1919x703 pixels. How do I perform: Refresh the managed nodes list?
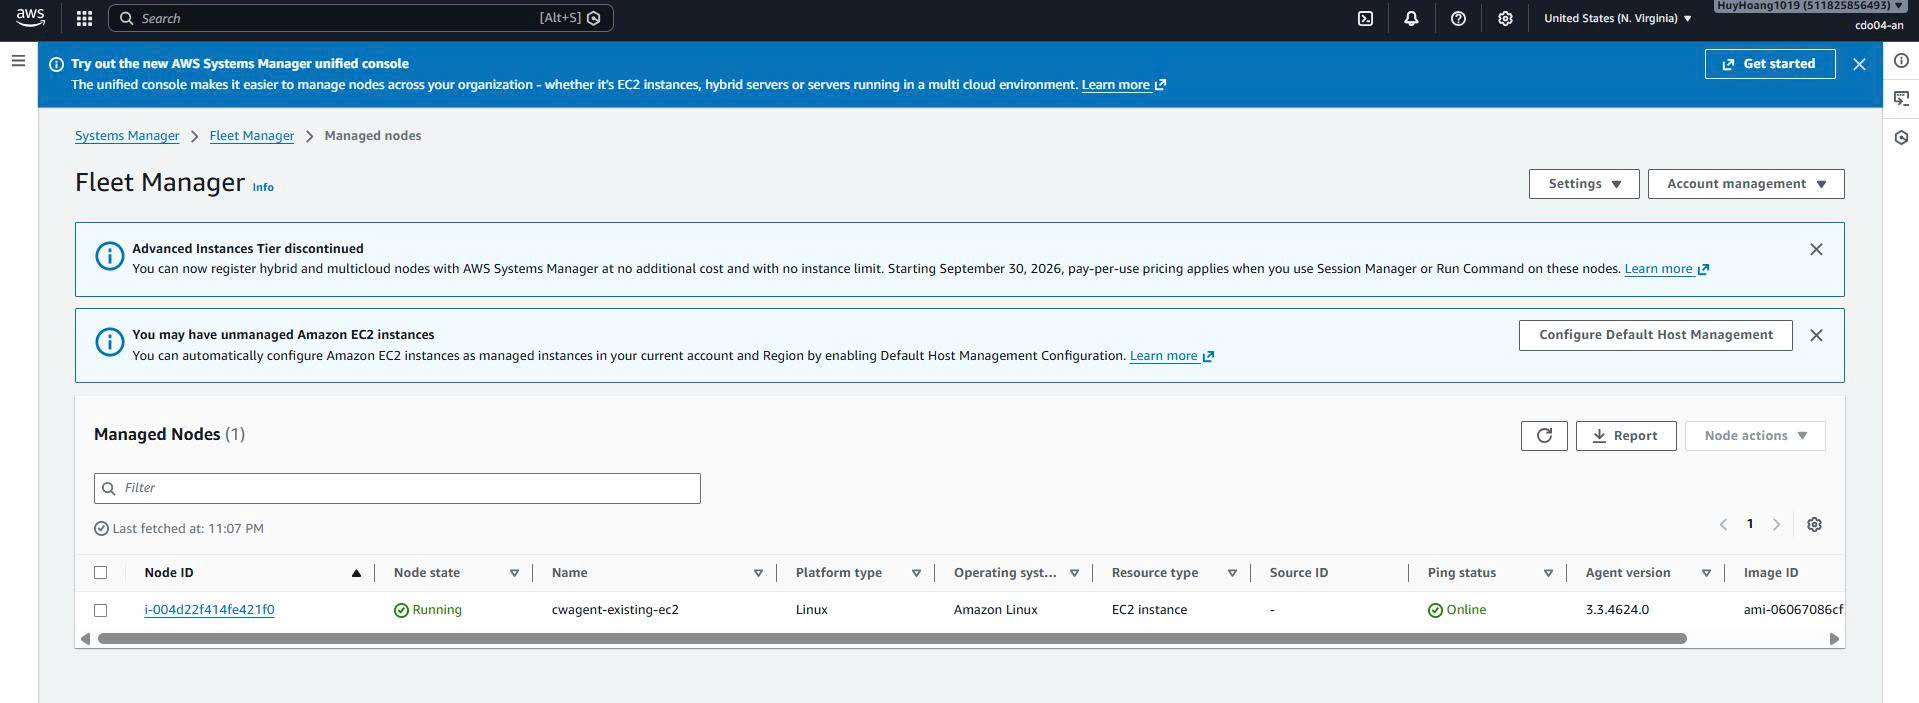tap(1544, 436)
